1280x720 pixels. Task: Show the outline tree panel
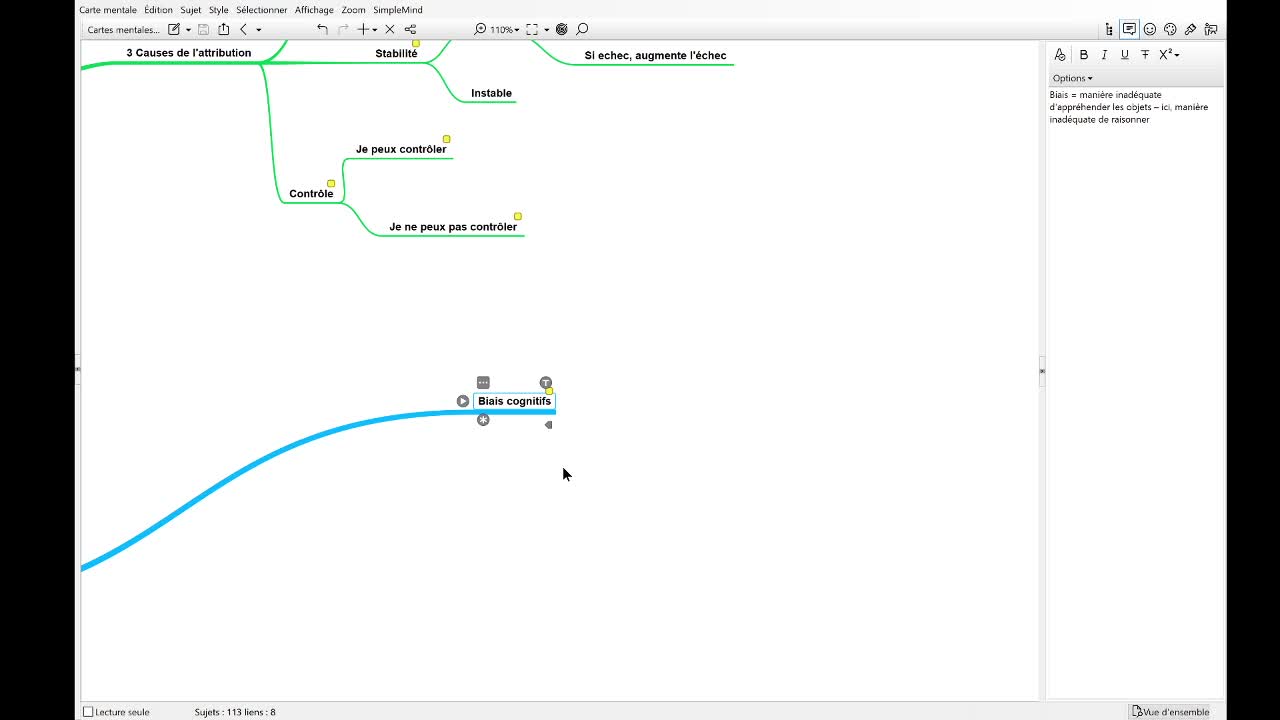1109,29
